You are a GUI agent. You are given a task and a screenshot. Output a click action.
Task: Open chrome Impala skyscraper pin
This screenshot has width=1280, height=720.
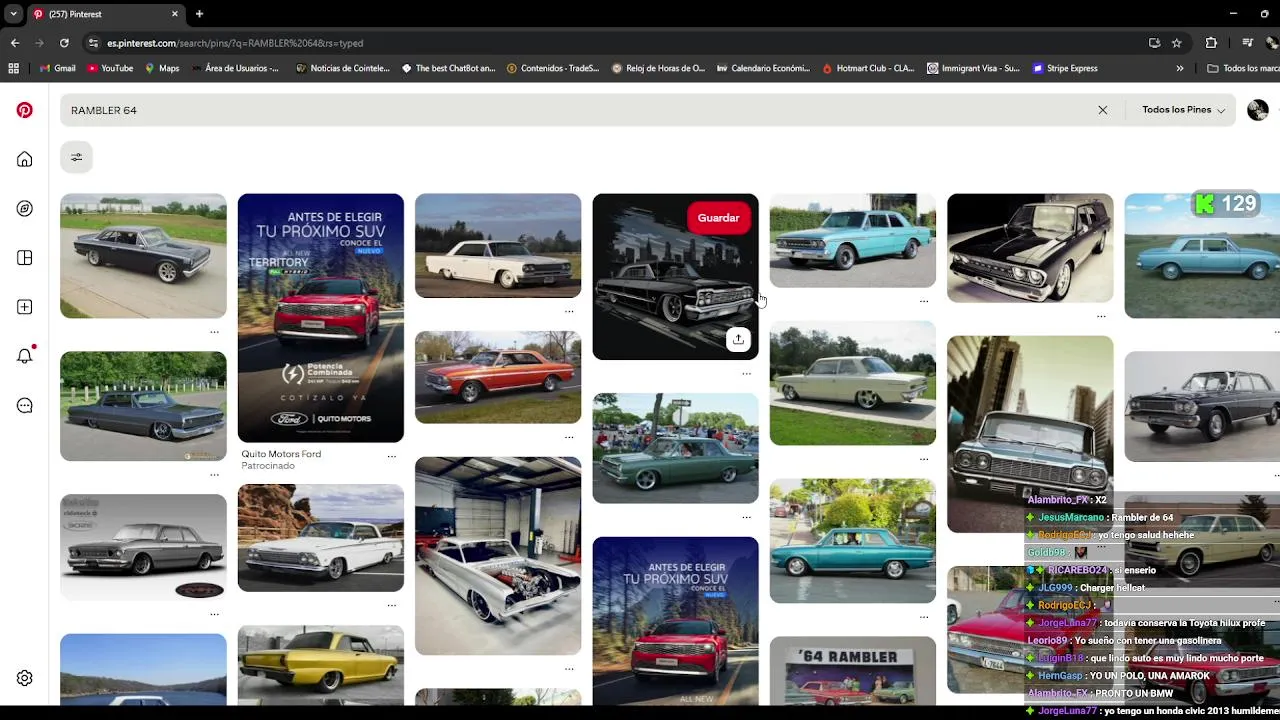click(x=1030, y=434)
